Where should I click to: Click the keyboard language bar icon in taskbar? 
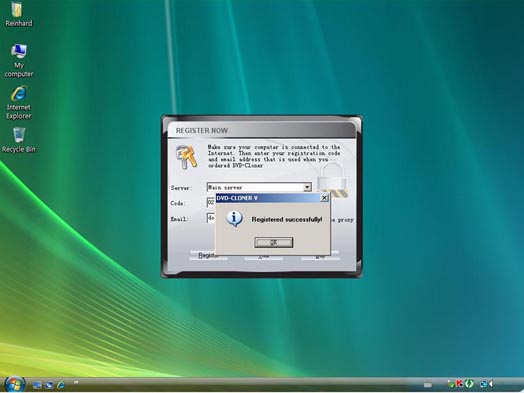tap(427, 385)
